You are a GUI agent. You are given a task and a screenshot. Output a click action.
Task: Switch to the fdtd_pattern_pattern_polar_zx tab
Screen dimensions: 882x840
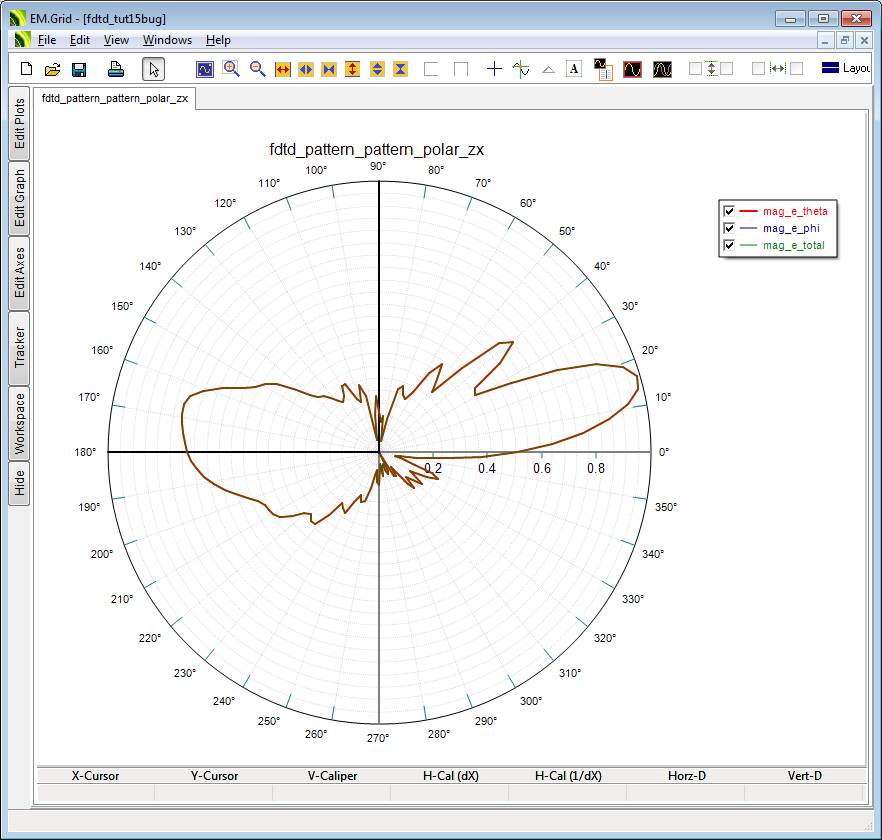(115, 98)
